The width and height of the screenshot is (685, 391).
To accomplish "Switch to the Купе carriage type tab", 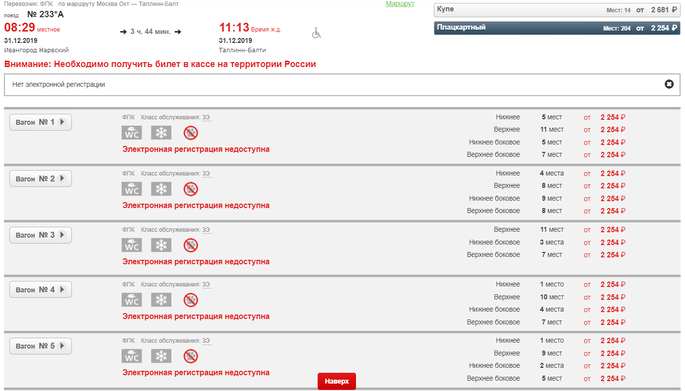I will (x=557, y=10).
